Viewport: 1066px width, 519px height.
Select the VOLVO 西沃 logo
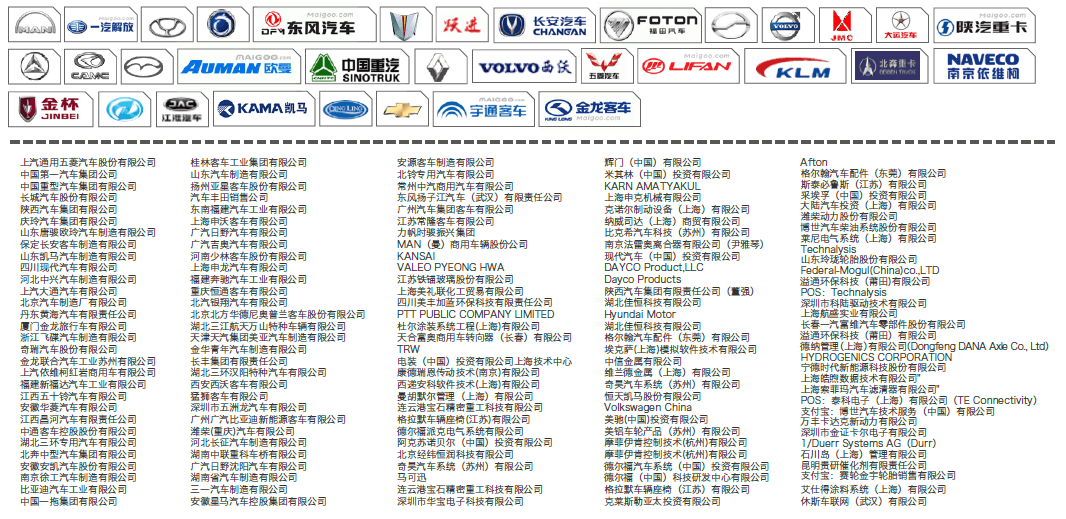click(523, 67)
